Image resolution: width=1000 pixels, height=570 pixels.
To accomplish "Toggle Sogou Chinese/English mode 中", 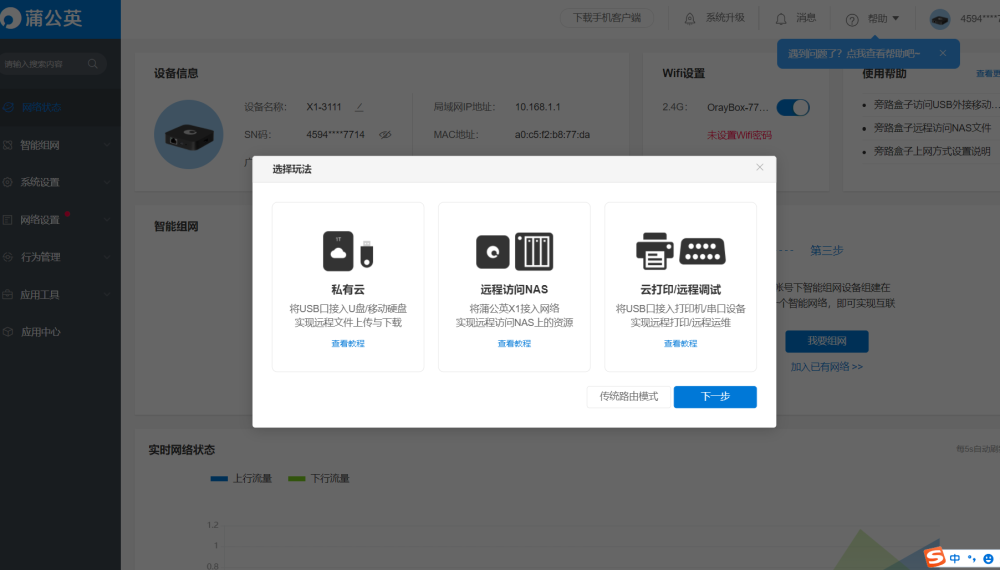I will [x=955, y=559].
